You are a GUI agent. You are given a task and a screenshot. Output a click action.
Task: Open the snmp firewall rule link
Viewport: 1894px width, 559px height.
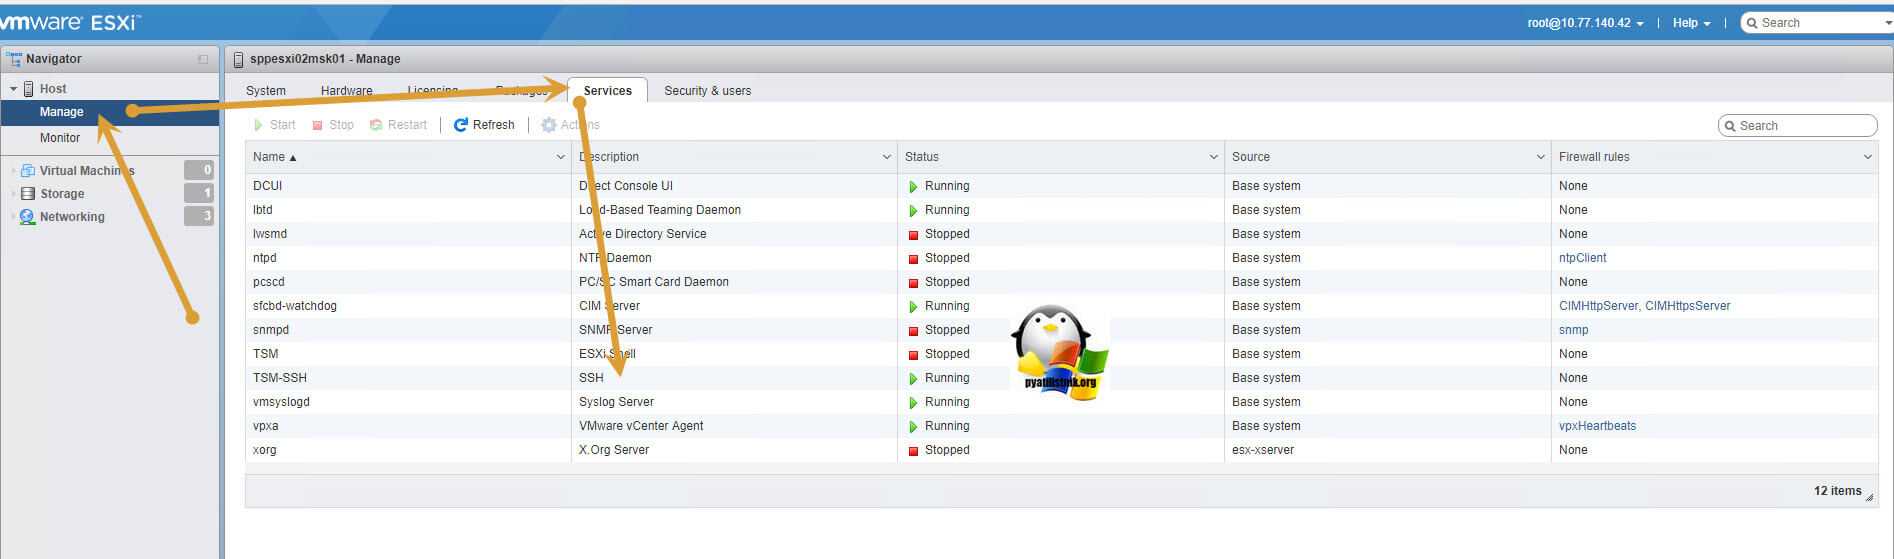pyautogui.click(x=1573, y=330)
